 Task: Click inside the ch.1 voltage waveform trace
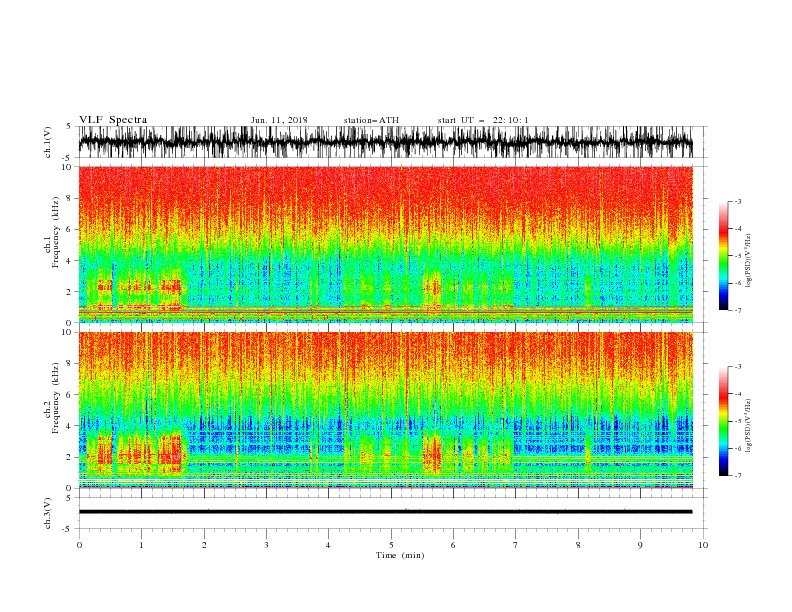[385, 142]
